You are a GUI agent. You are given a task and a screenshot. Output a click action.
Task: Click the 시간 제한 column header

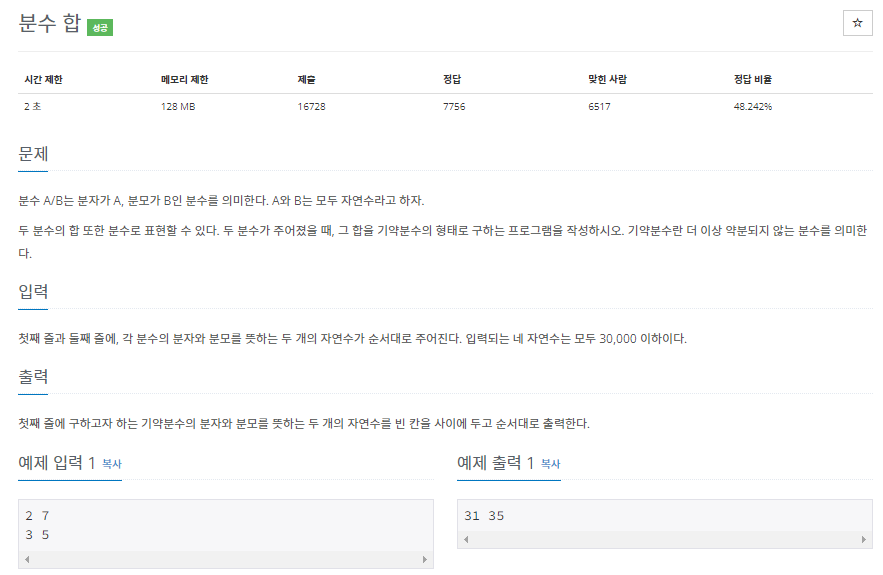point(43,79)
